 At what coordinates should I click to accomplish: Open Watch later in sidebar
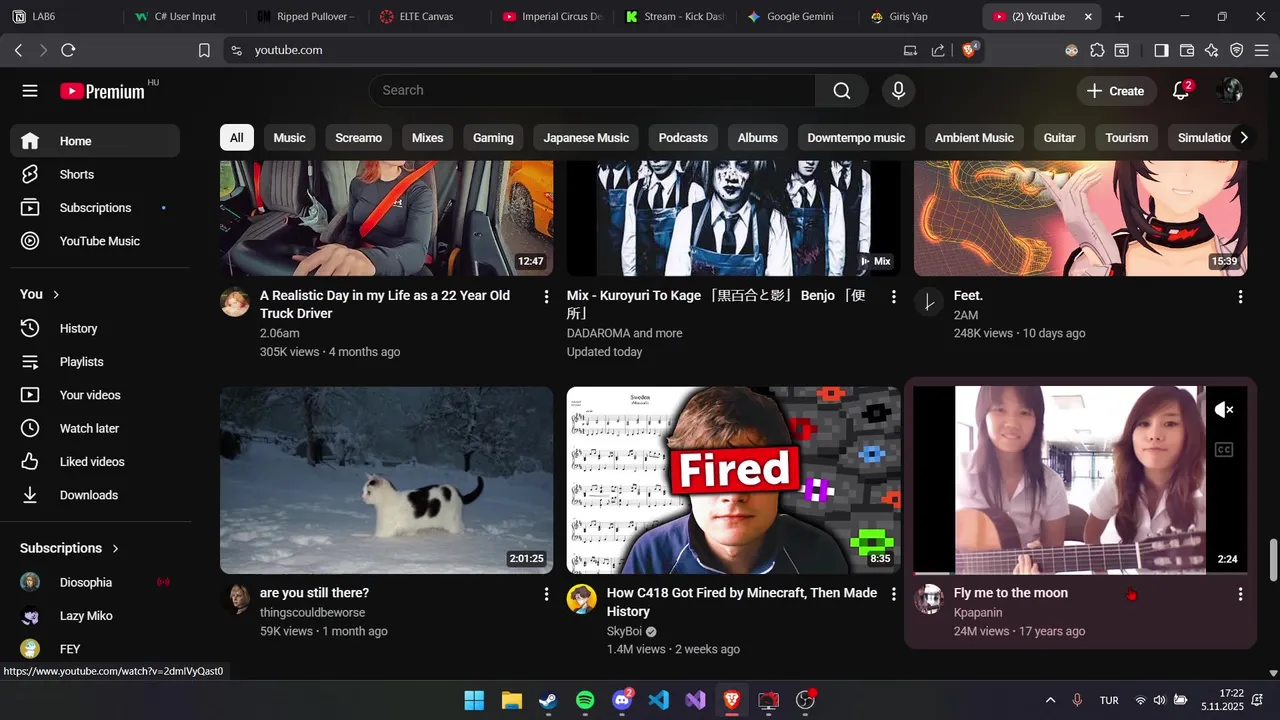(x=95, y=428)
